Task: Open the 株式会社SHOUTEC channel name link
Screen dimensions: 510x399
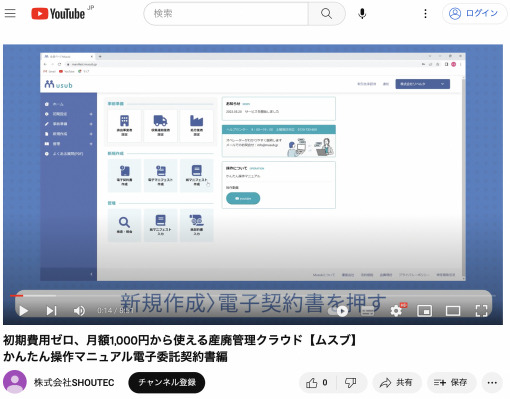Action: click(x=74, y=382)
